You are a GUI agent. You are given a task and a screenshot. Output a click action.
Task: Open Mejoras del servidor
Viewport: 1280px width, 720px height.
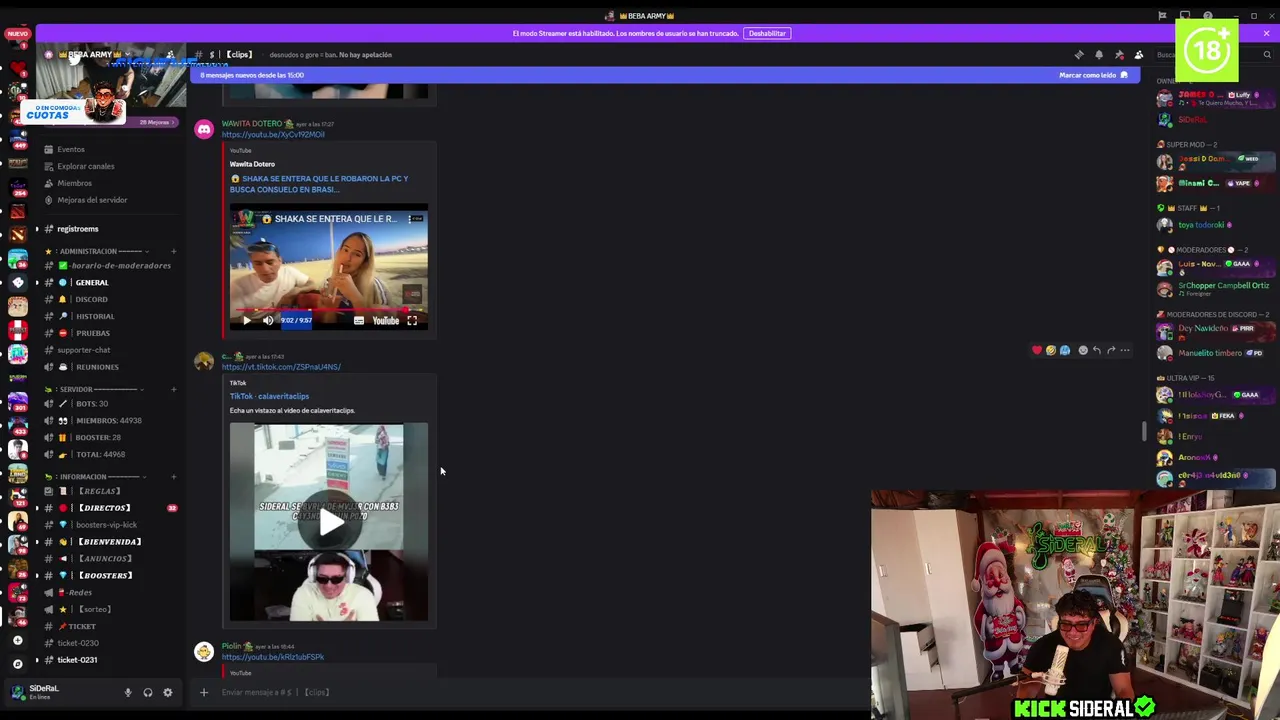[x=92, y=200]
